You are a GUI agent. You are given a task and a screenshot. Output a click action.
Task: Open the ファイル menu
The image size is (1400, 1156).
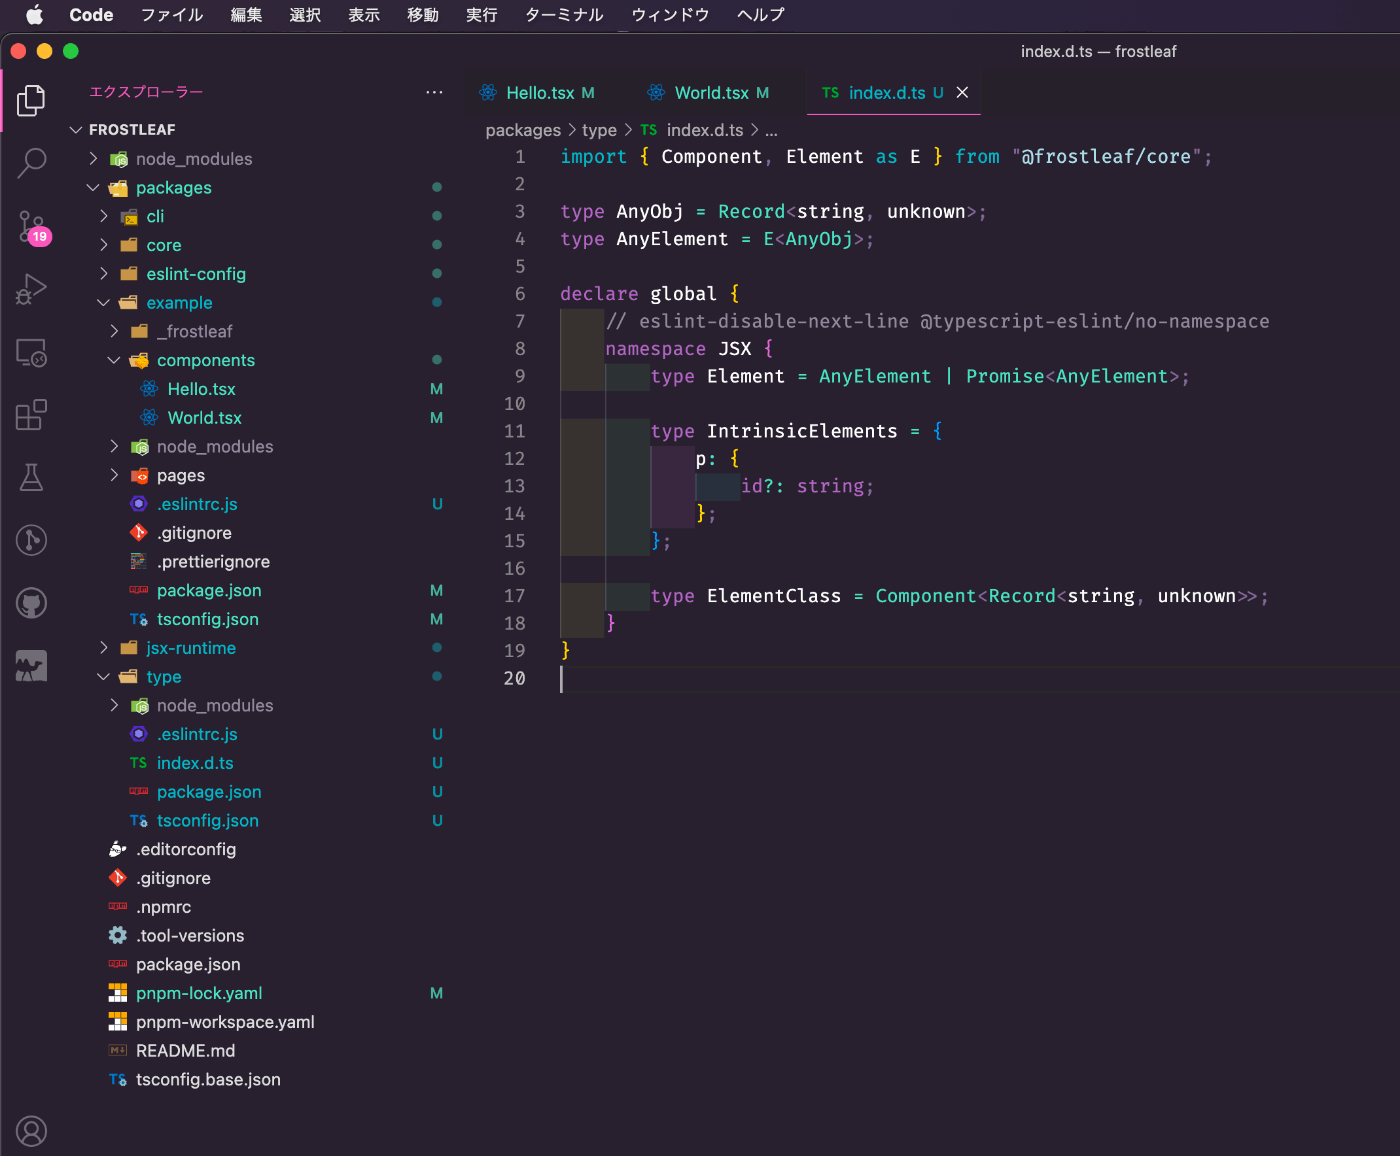[x=172, y=15]
